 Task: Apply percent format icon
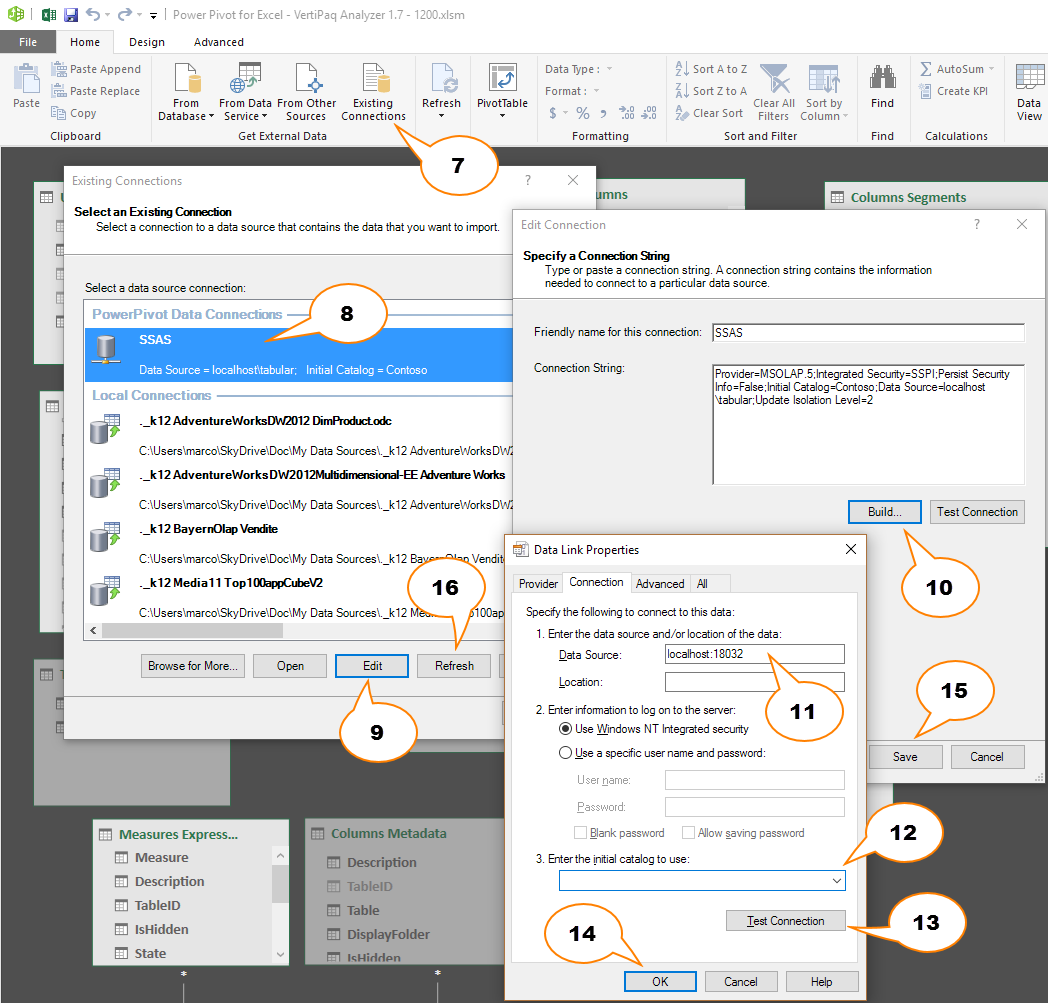coord(583,113)
